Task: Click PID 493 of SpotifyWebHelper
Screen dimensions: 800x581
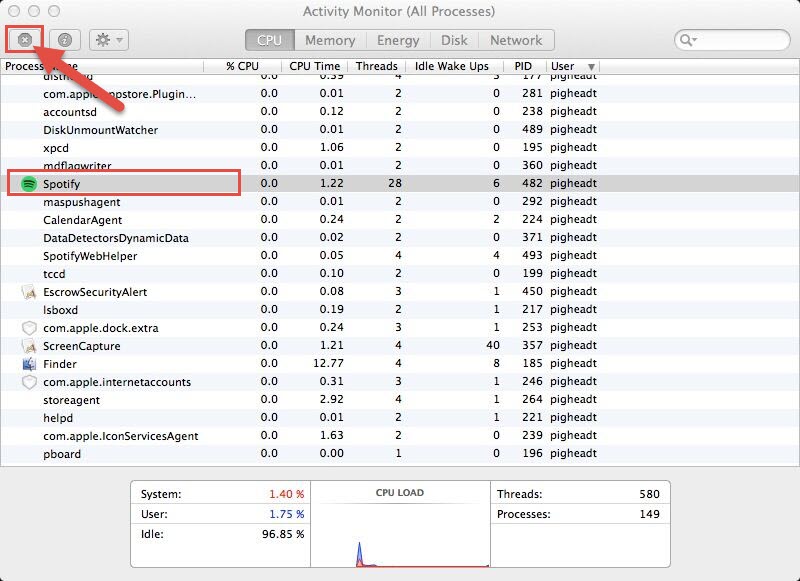Action: [x=532, y=255]
